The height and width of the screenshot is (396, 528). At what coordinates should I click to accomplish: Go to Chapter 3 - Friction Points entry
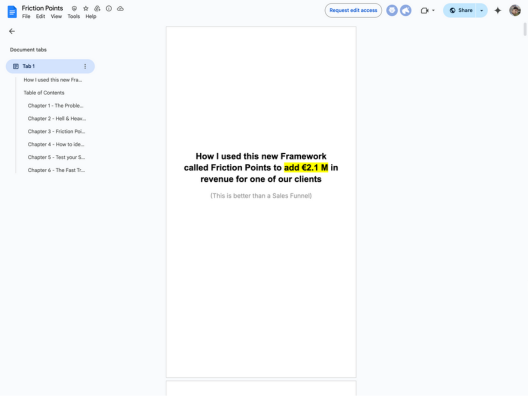pyautogui.click(x=57, y=132)
